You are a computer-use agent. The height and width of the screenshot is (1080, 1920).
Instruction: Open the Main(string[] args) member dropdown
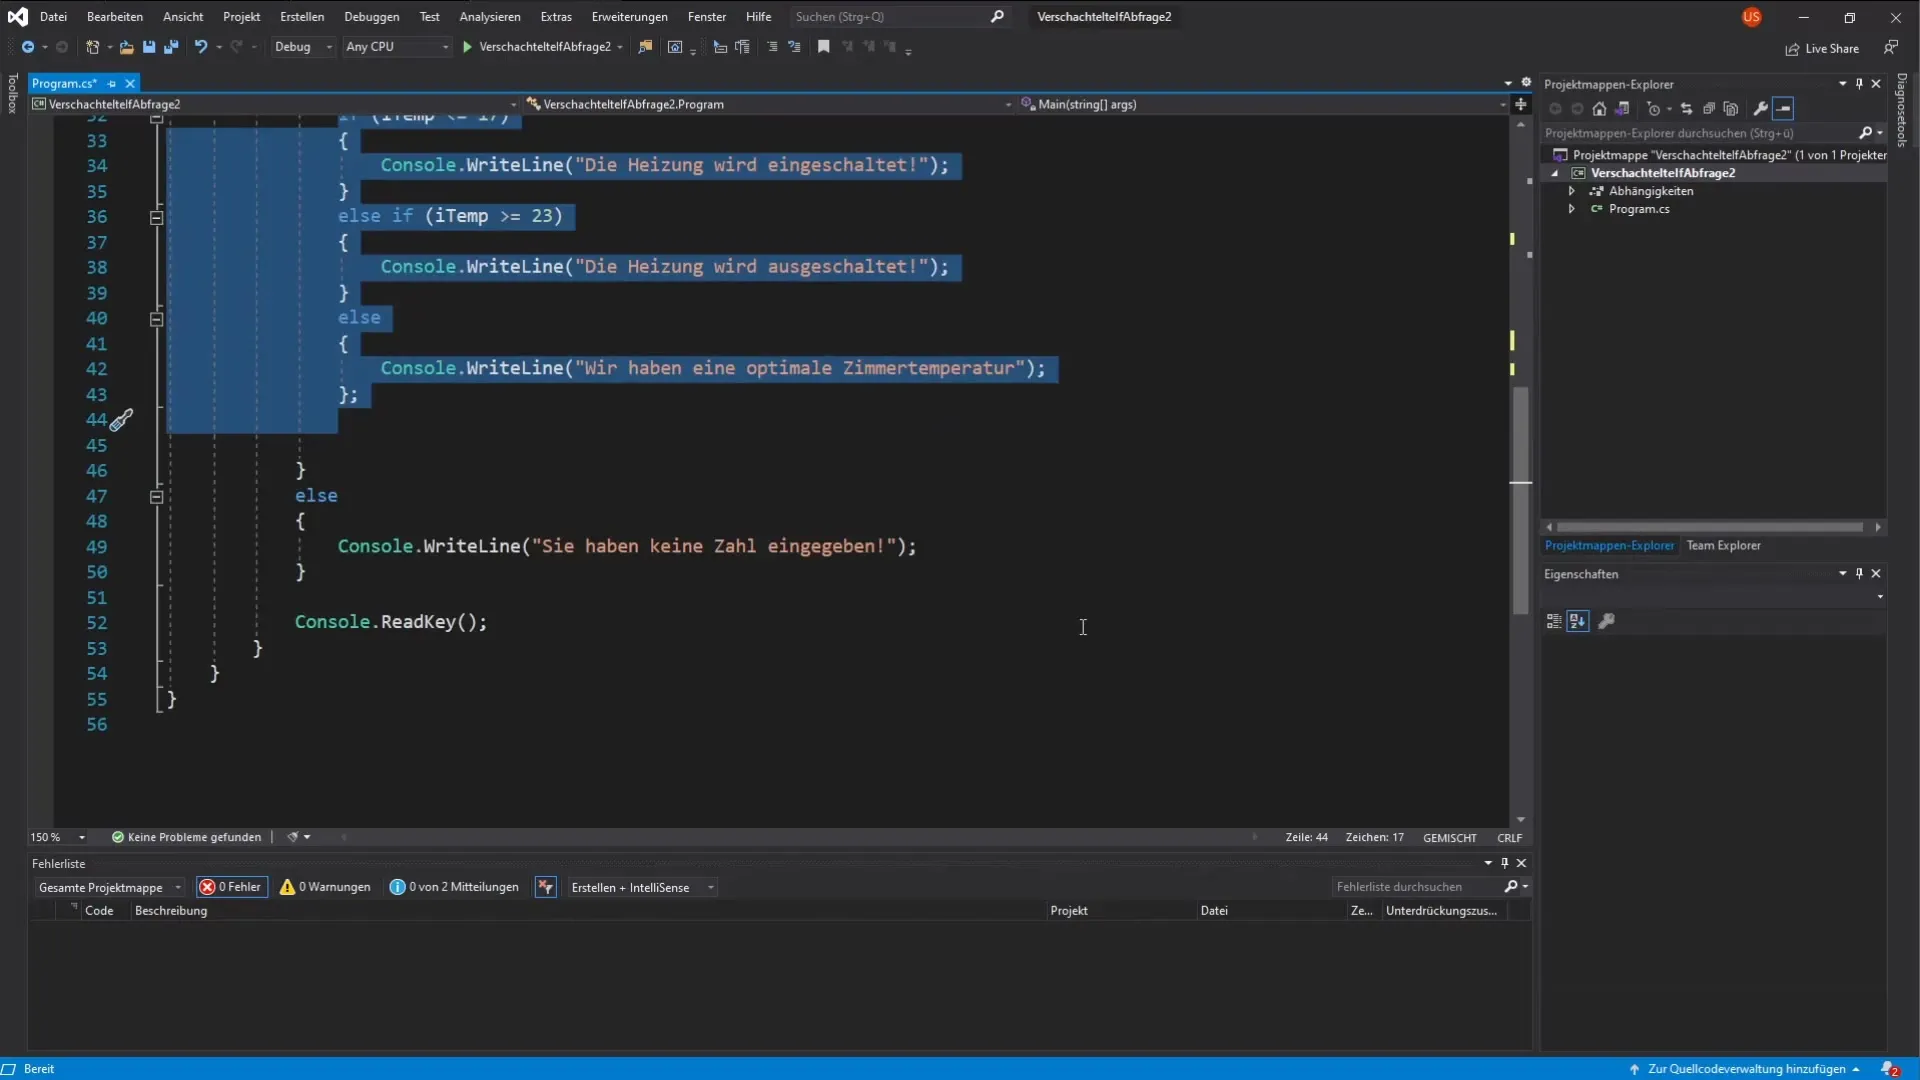click(x=1264, y=104)
